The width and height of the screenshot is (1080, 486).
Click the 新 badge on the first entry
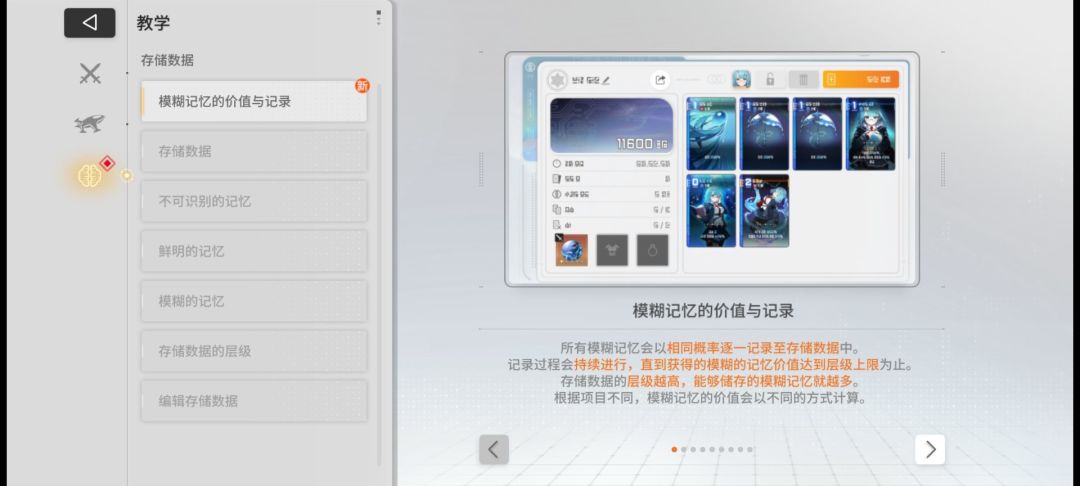pyautogui.click(x=362, y=86)
